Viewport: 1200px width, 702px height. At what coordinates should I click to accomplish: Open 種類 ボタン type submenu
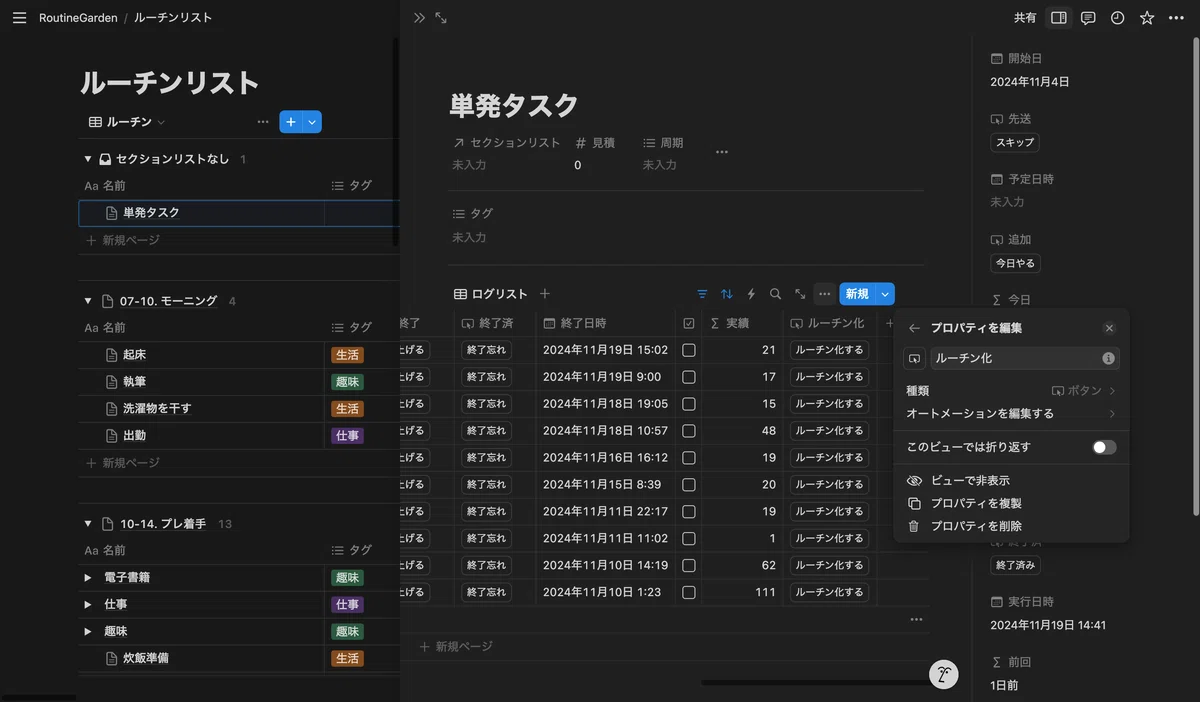1011,391
